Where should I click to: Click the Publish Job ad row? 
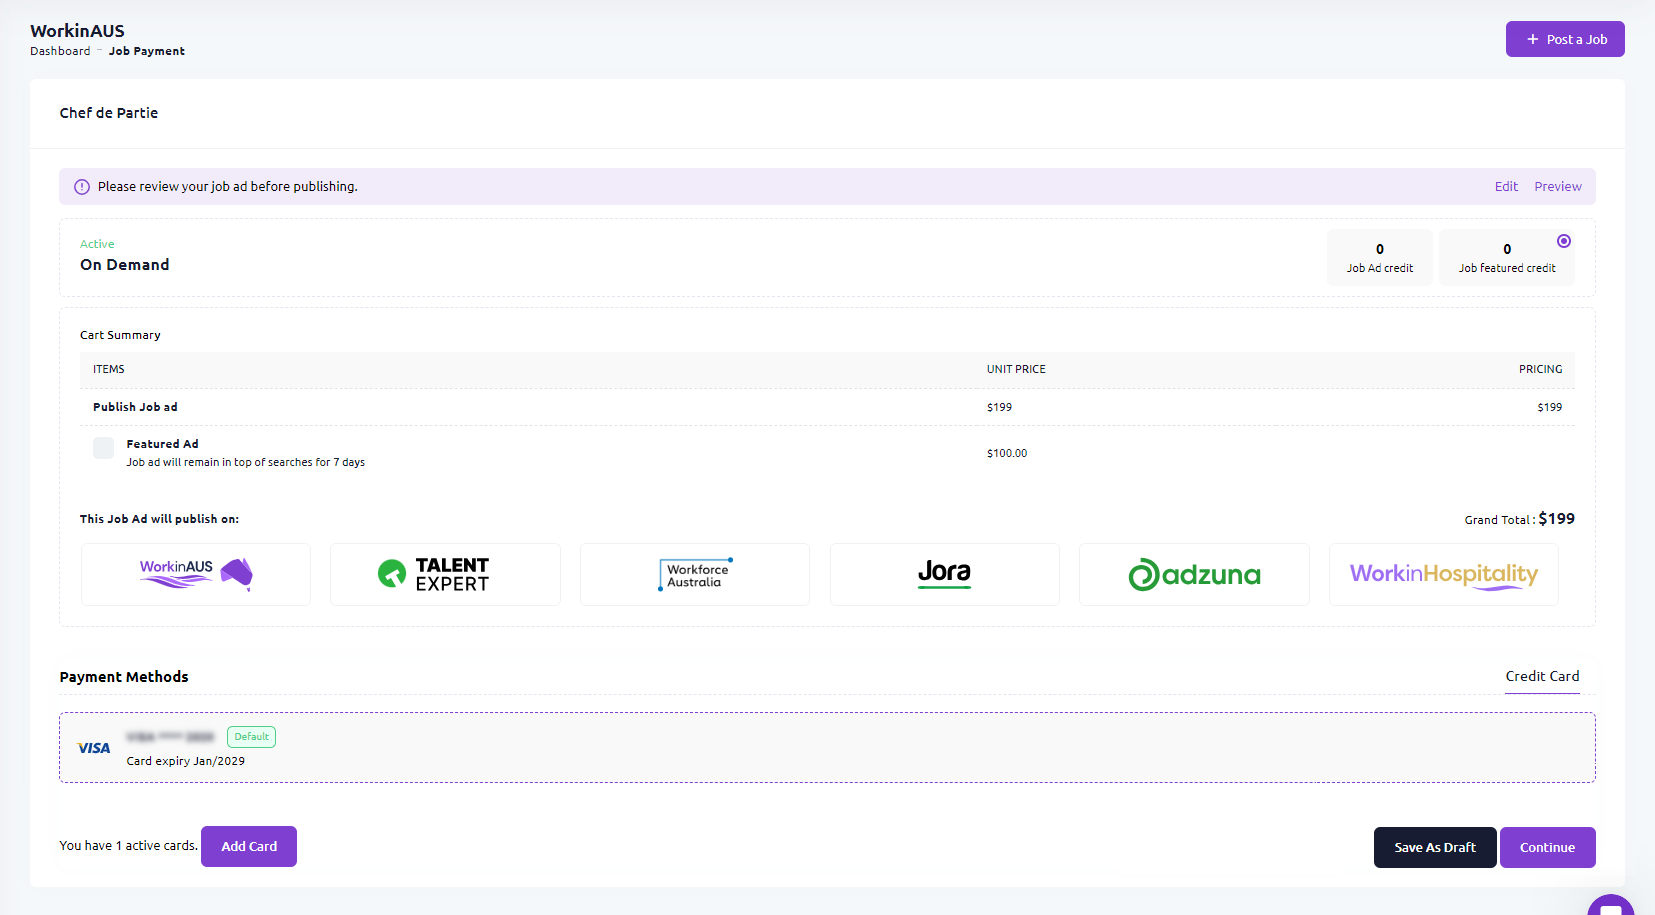coord(827,407)
